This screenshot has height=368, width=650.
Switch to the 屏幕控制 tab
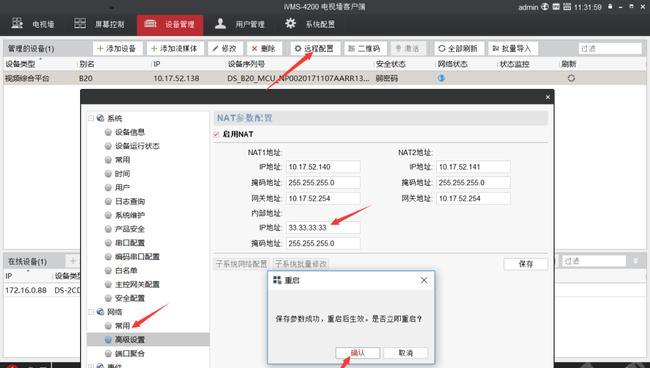point(99,24)
